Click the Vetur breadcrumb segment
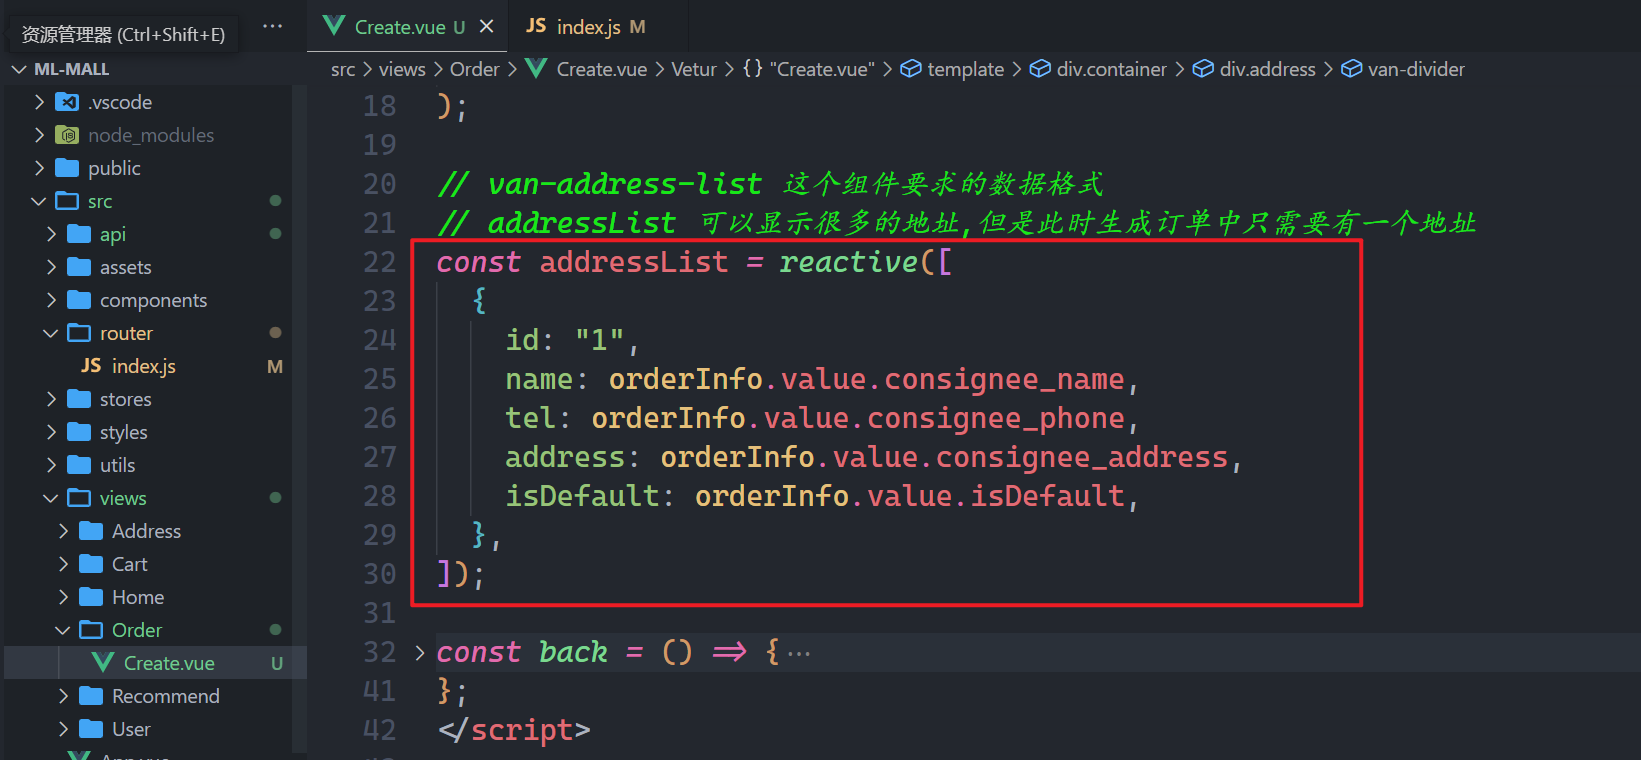The image size is (1641, 760). 694,69
